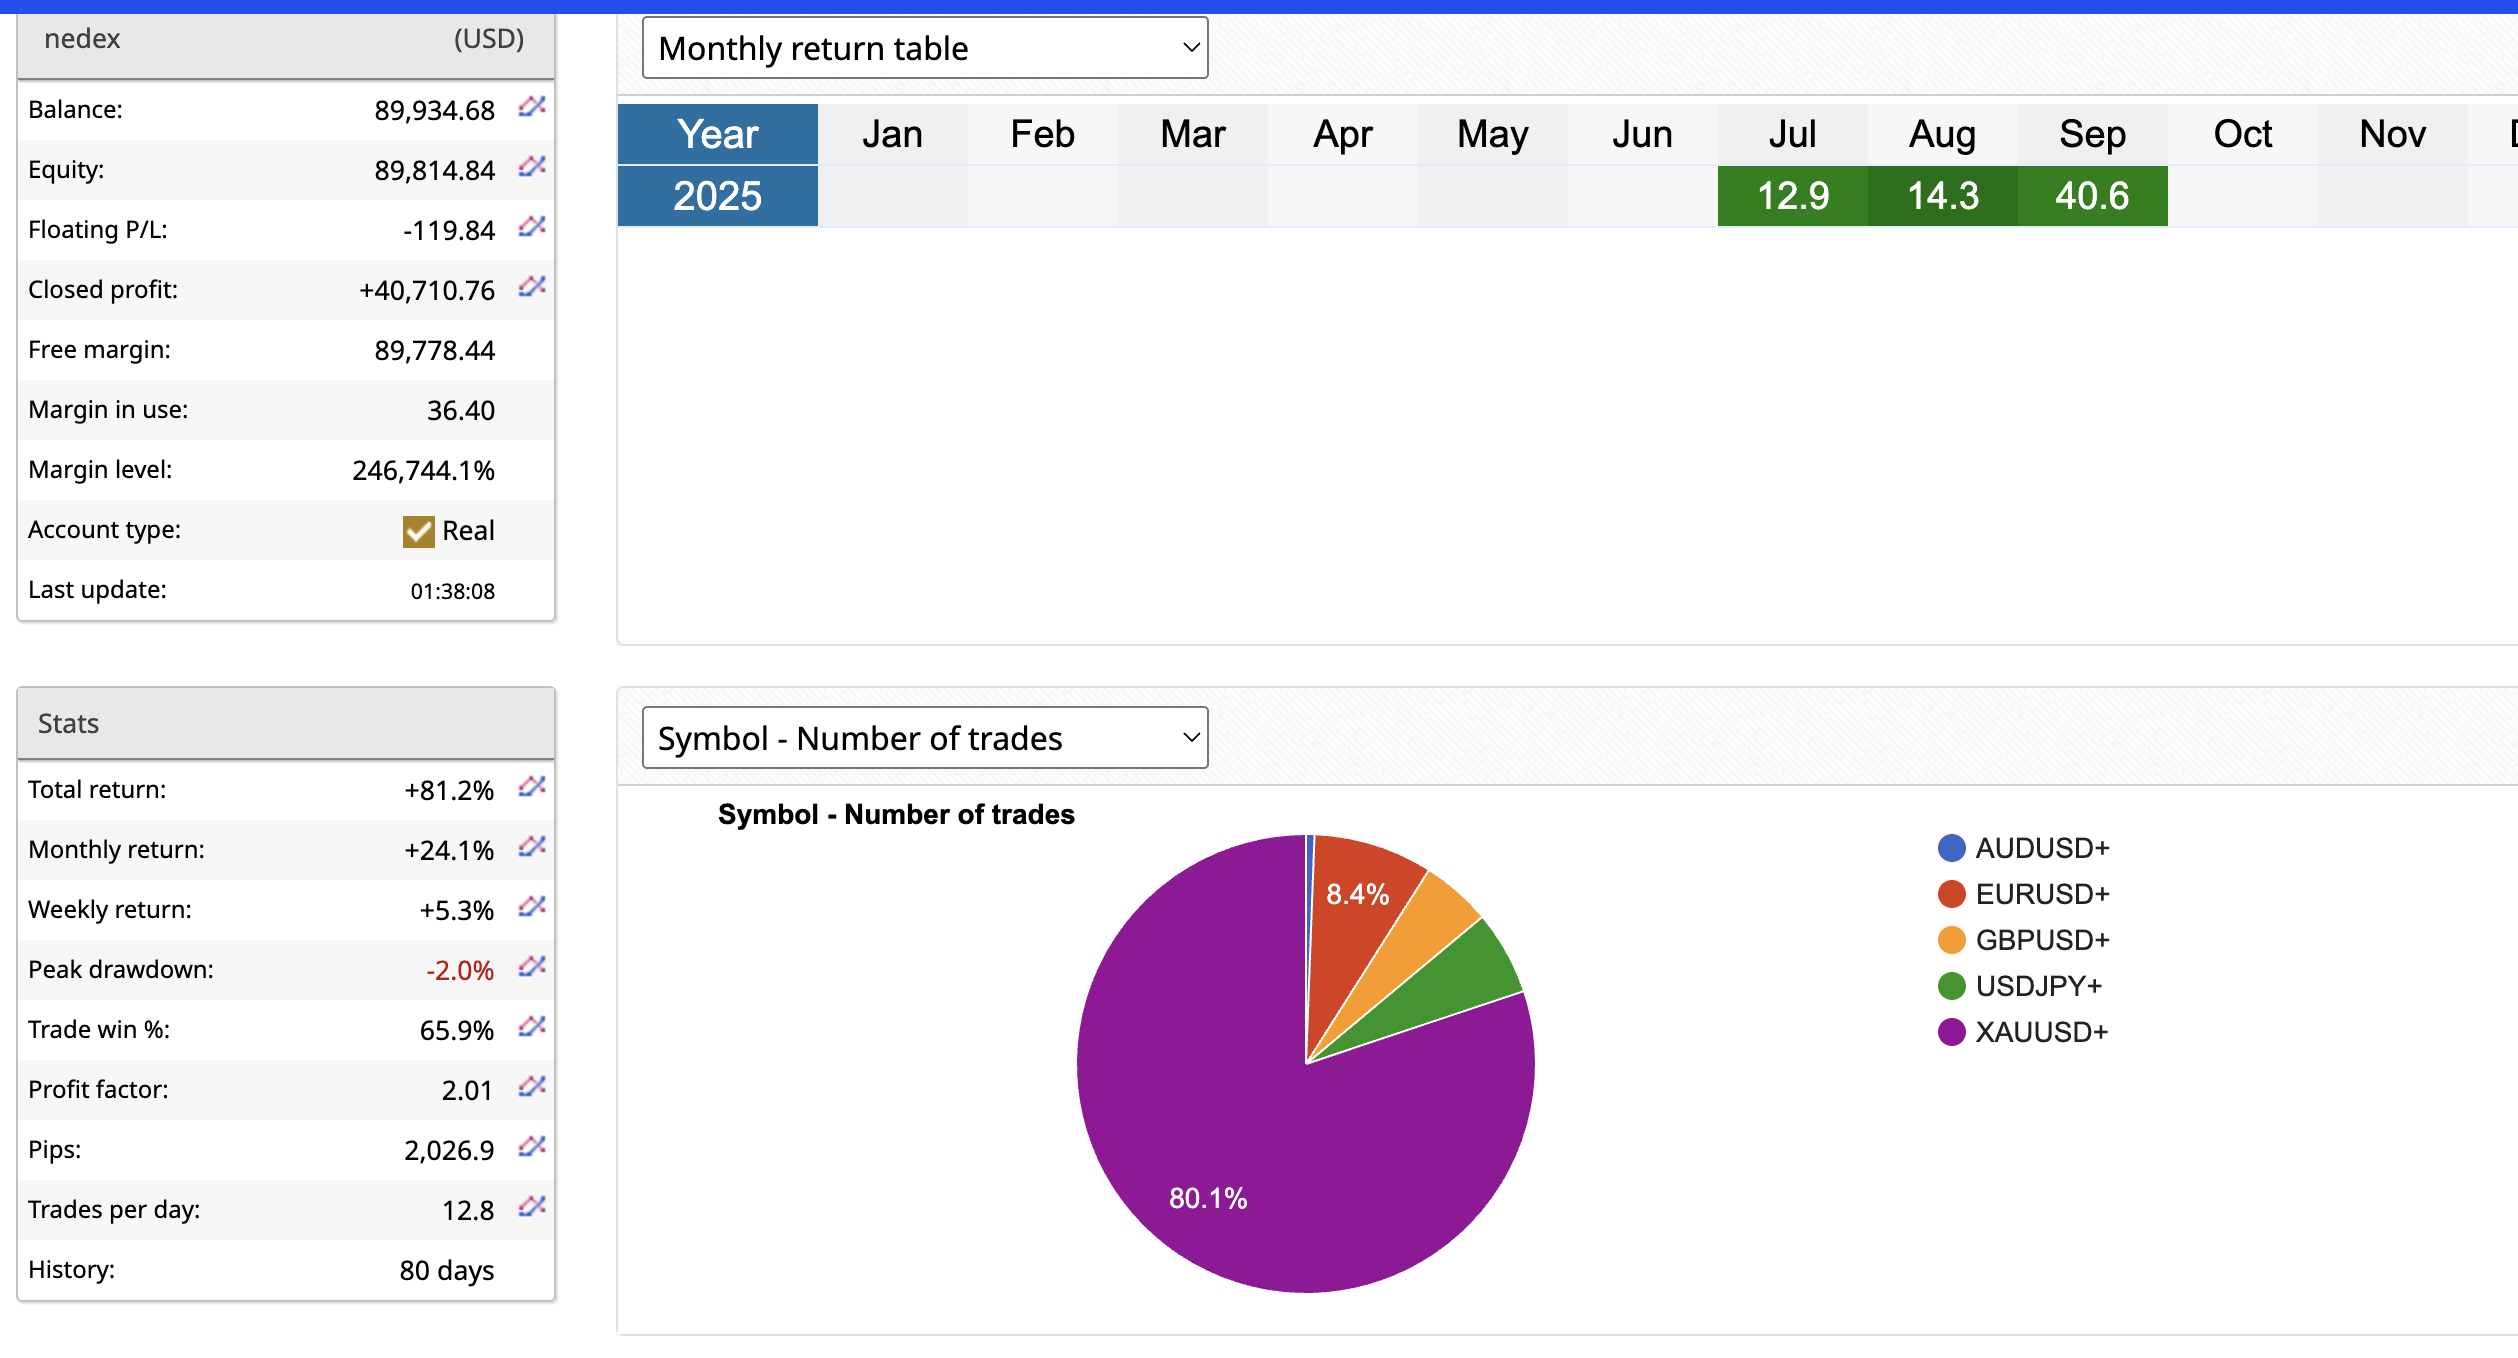The height and width of the screenshot is (1358, 2518).
Task: Click chart icon next to Balance
Action: coord(531,107)
